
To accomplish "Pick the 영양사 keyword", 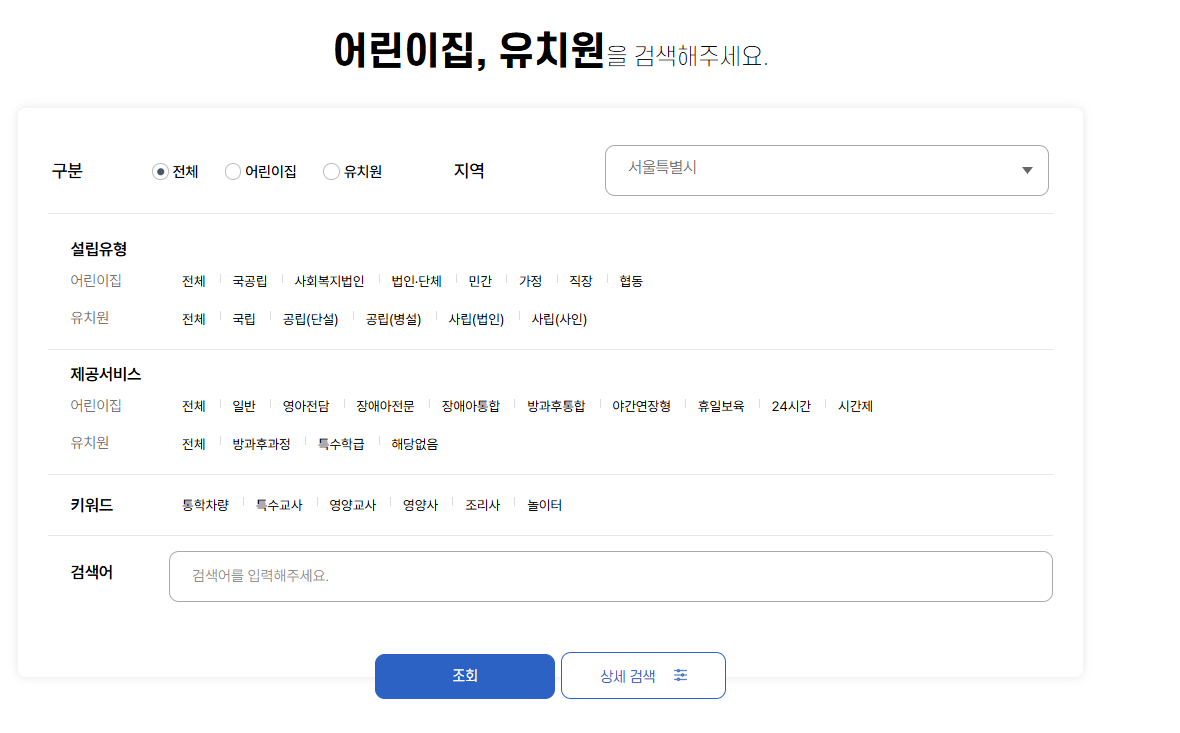I will [x=420, y=505].
